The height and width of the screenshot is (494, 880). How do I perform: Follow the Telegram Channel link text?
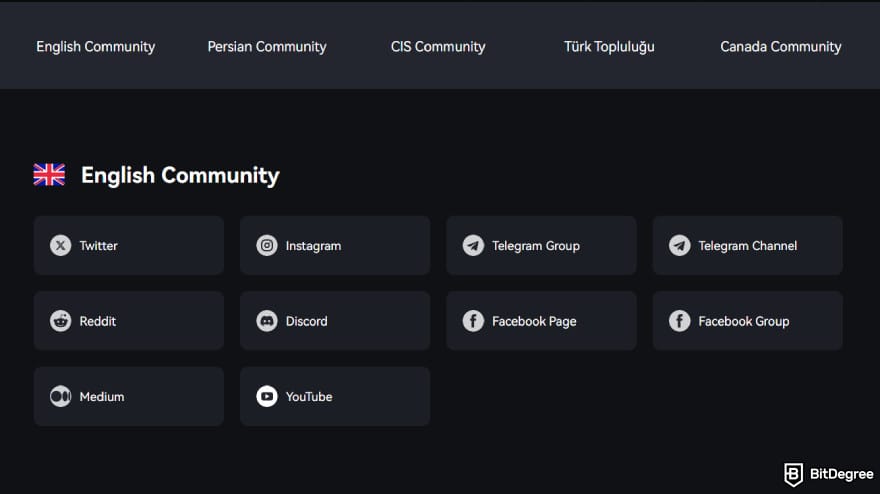(748, 246)
